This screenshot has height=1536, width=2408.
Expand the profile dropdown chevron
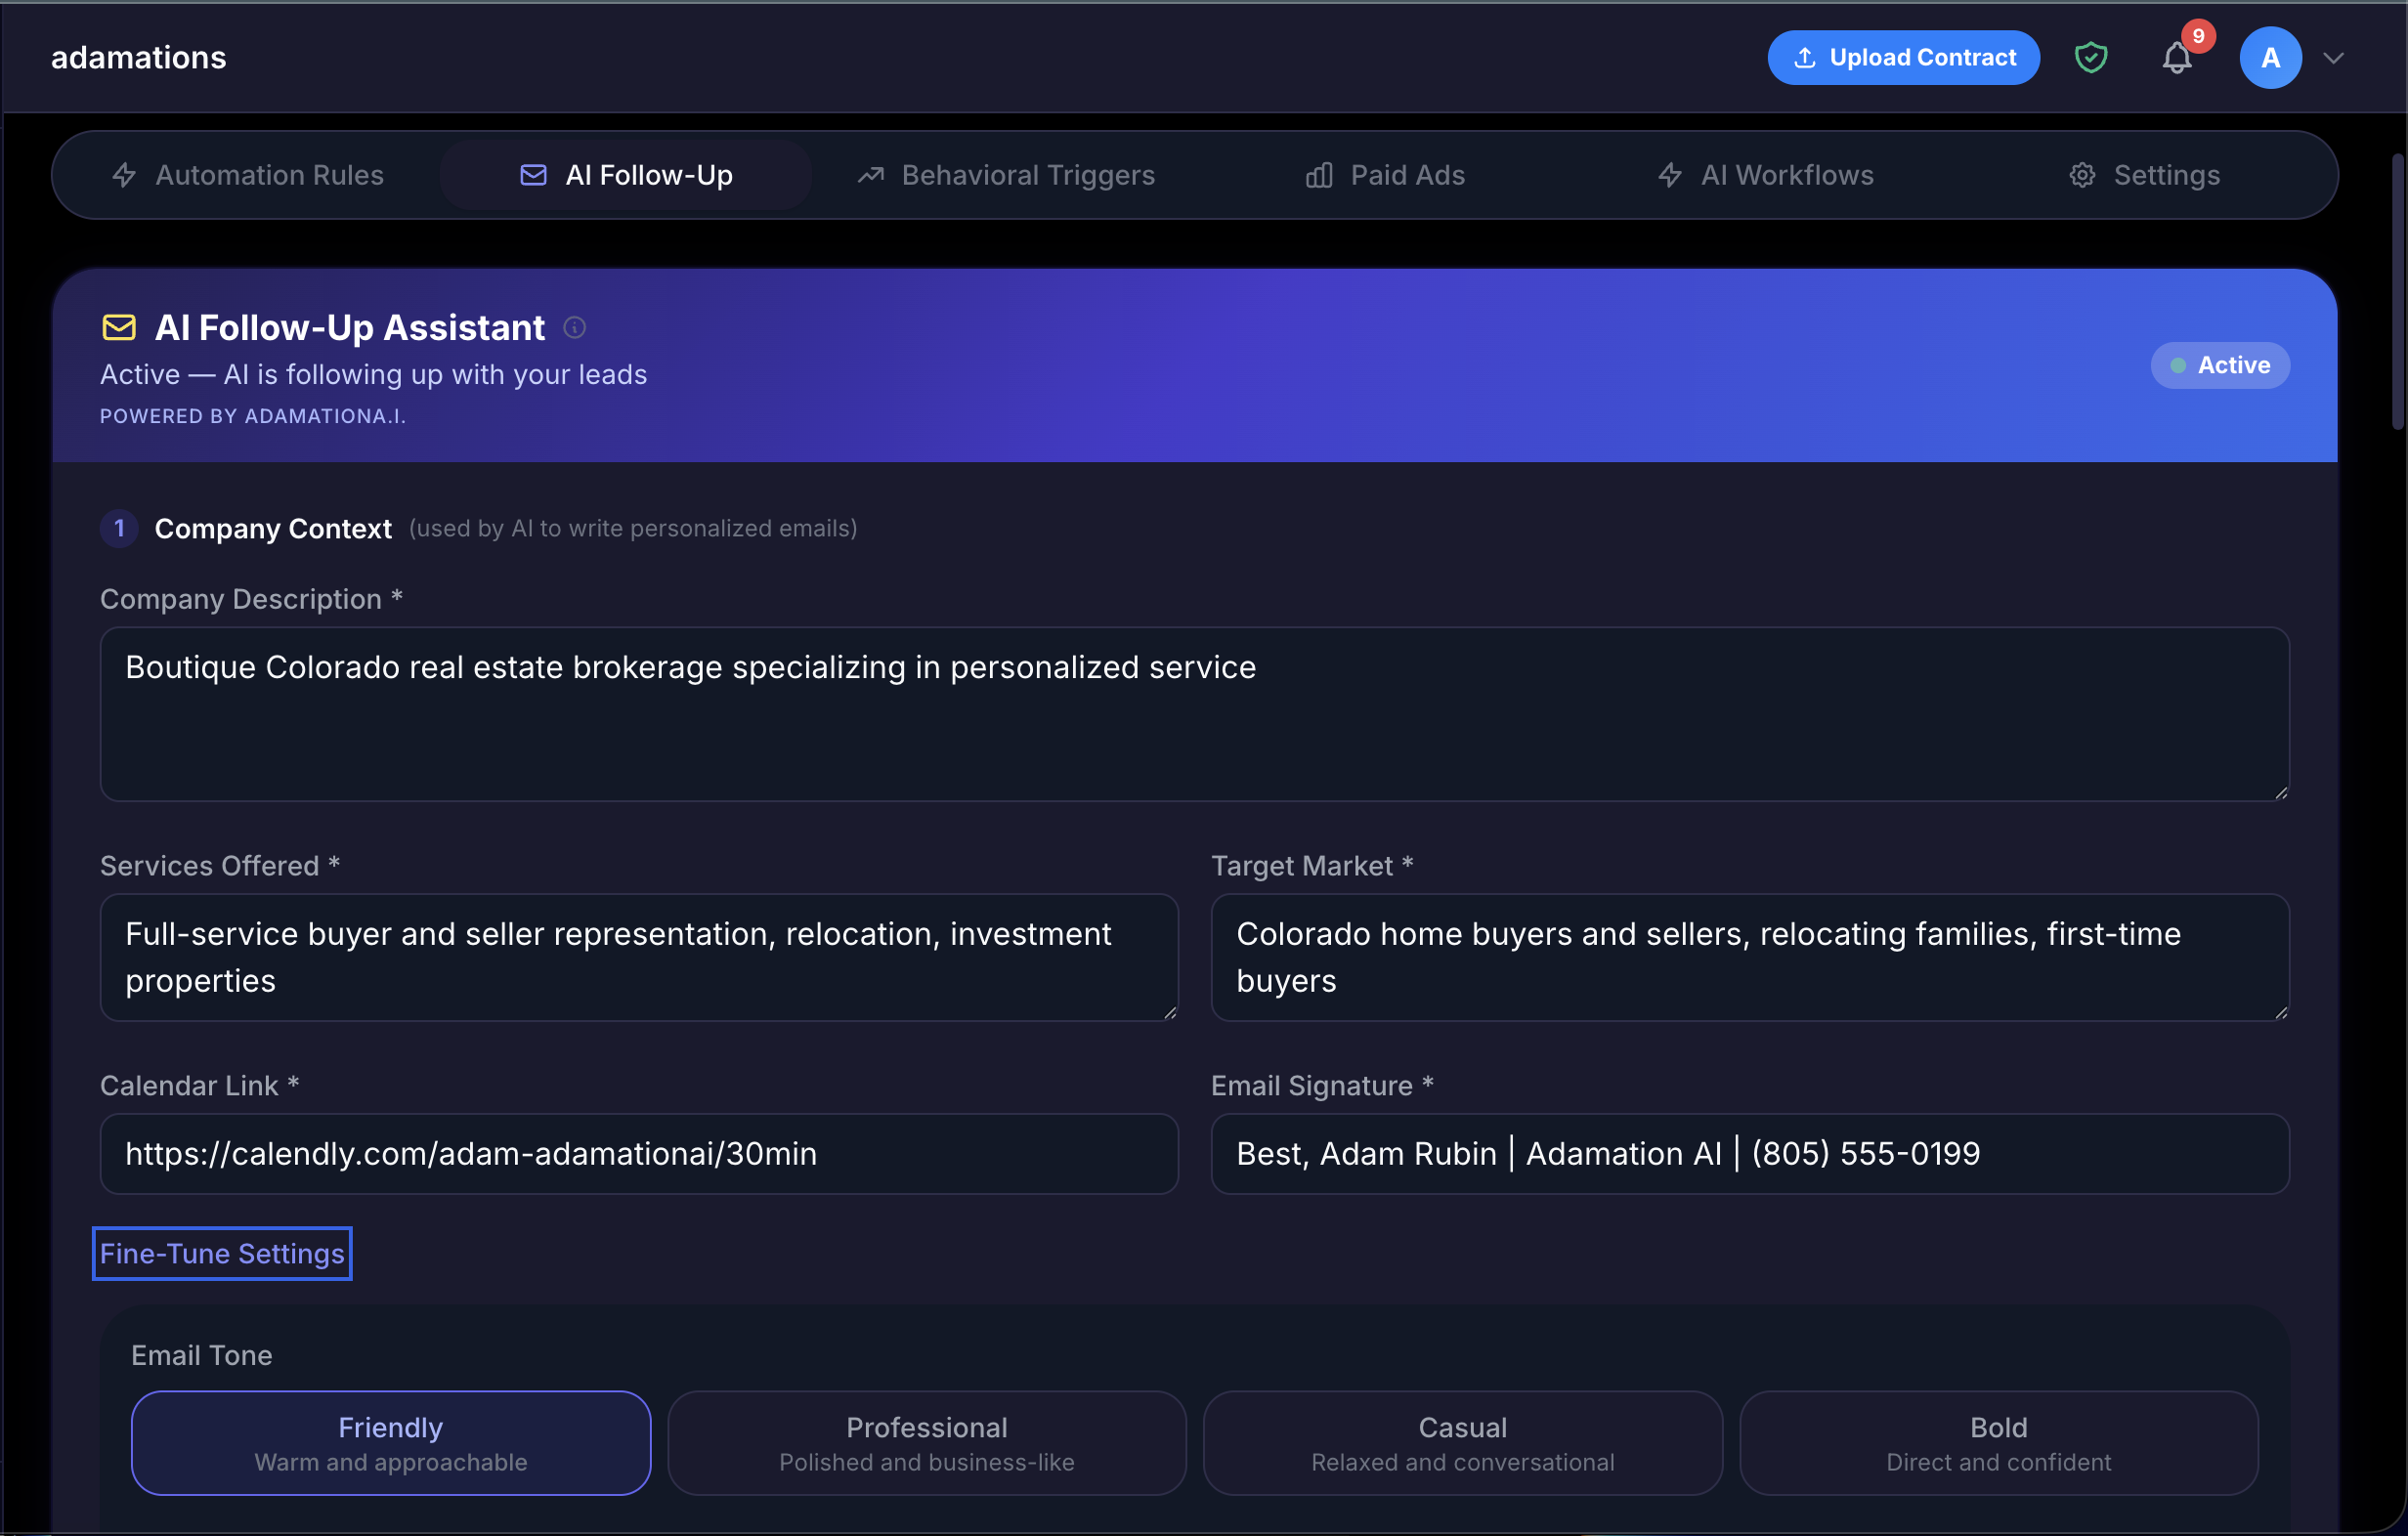click(x=2334, y=57)
